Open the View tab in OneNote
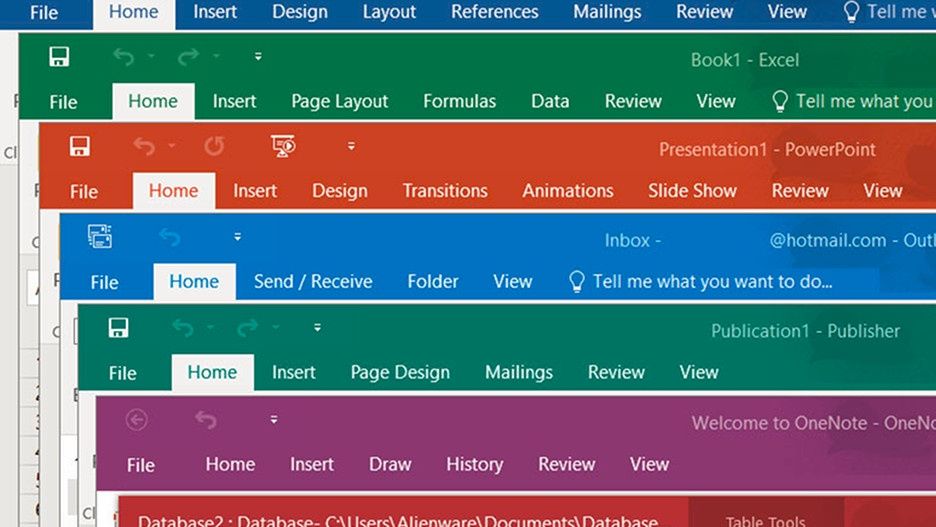The image size is (936, 527). (649, 464)
